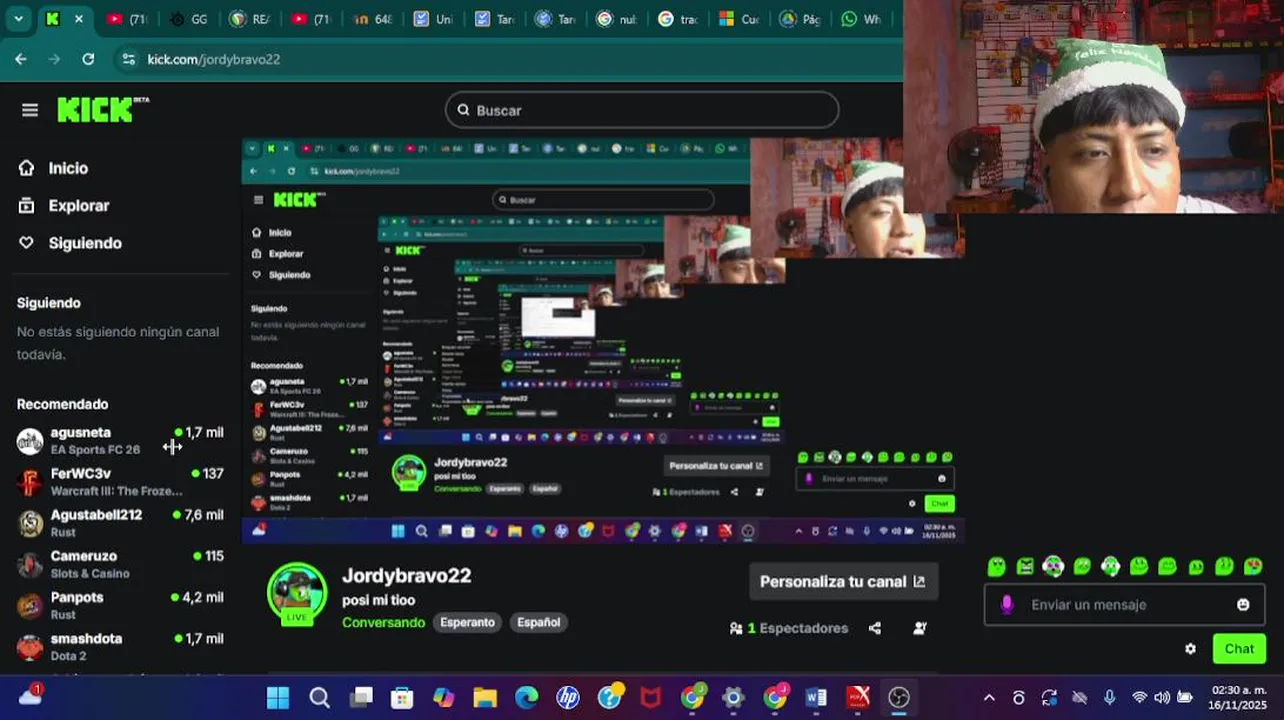
Task: Focus the Buscar search field
Action: point(642,110)
